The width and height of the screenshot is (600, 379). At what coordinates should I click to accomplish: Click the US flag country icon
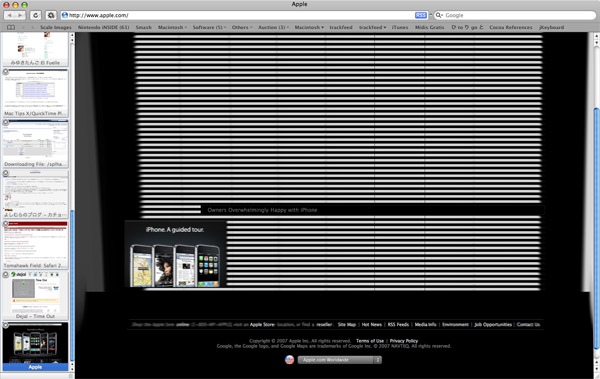pos(290,360)
